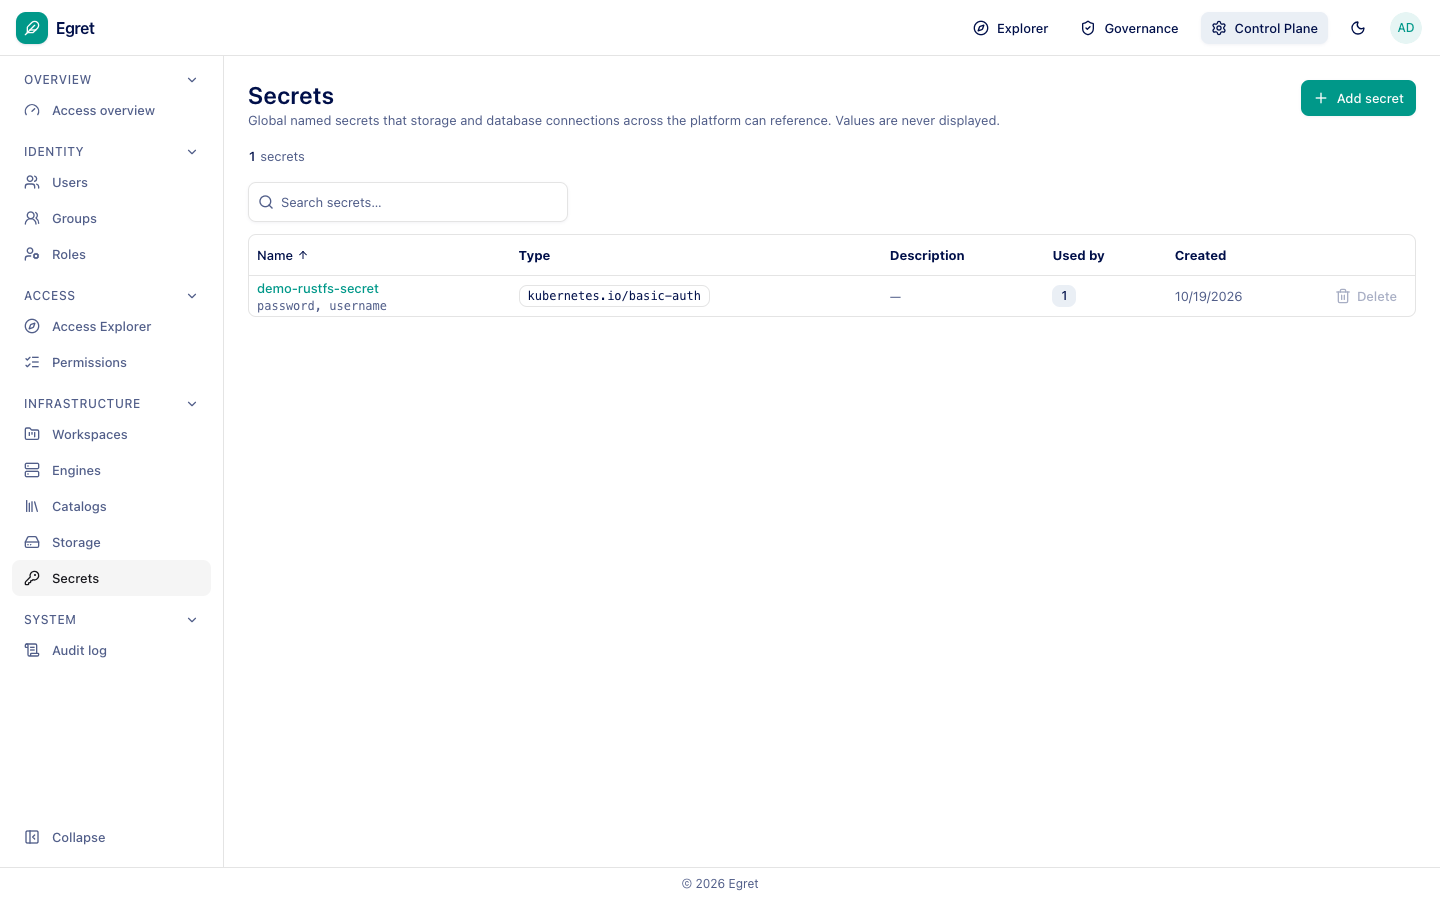Click the Search secrets input field
Viewport: 1440px width, 900px height.
408,202
